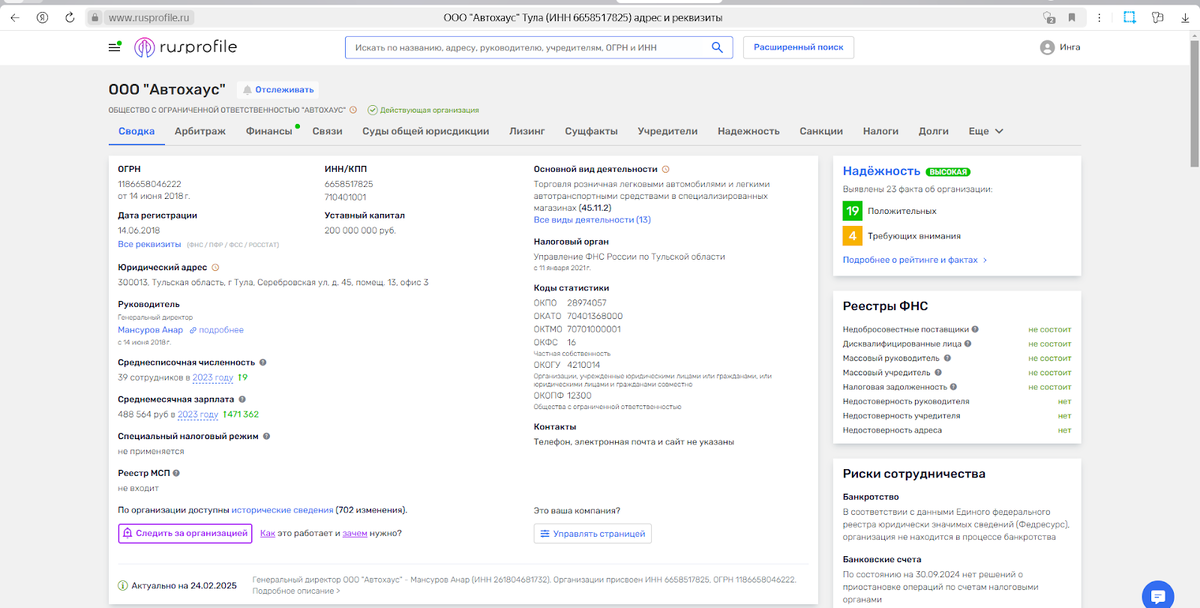Open the Мансуров Анар director link
1200x608 pixels.
pos(151,330)
